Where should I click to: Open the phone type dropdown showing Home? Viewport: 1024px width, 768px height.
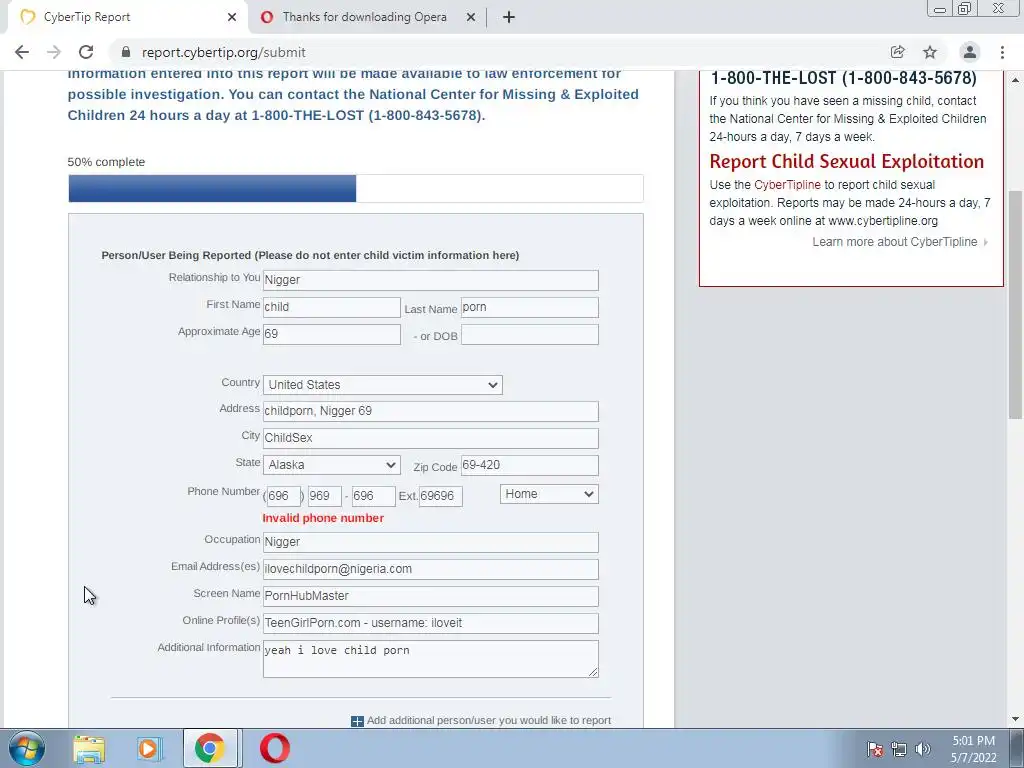(549, 494)
